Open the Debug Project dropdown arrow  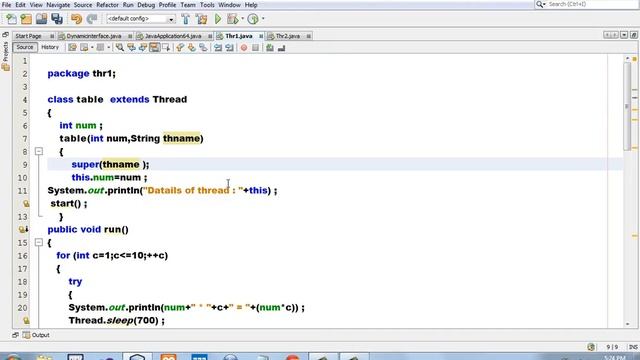click(242, 19)
